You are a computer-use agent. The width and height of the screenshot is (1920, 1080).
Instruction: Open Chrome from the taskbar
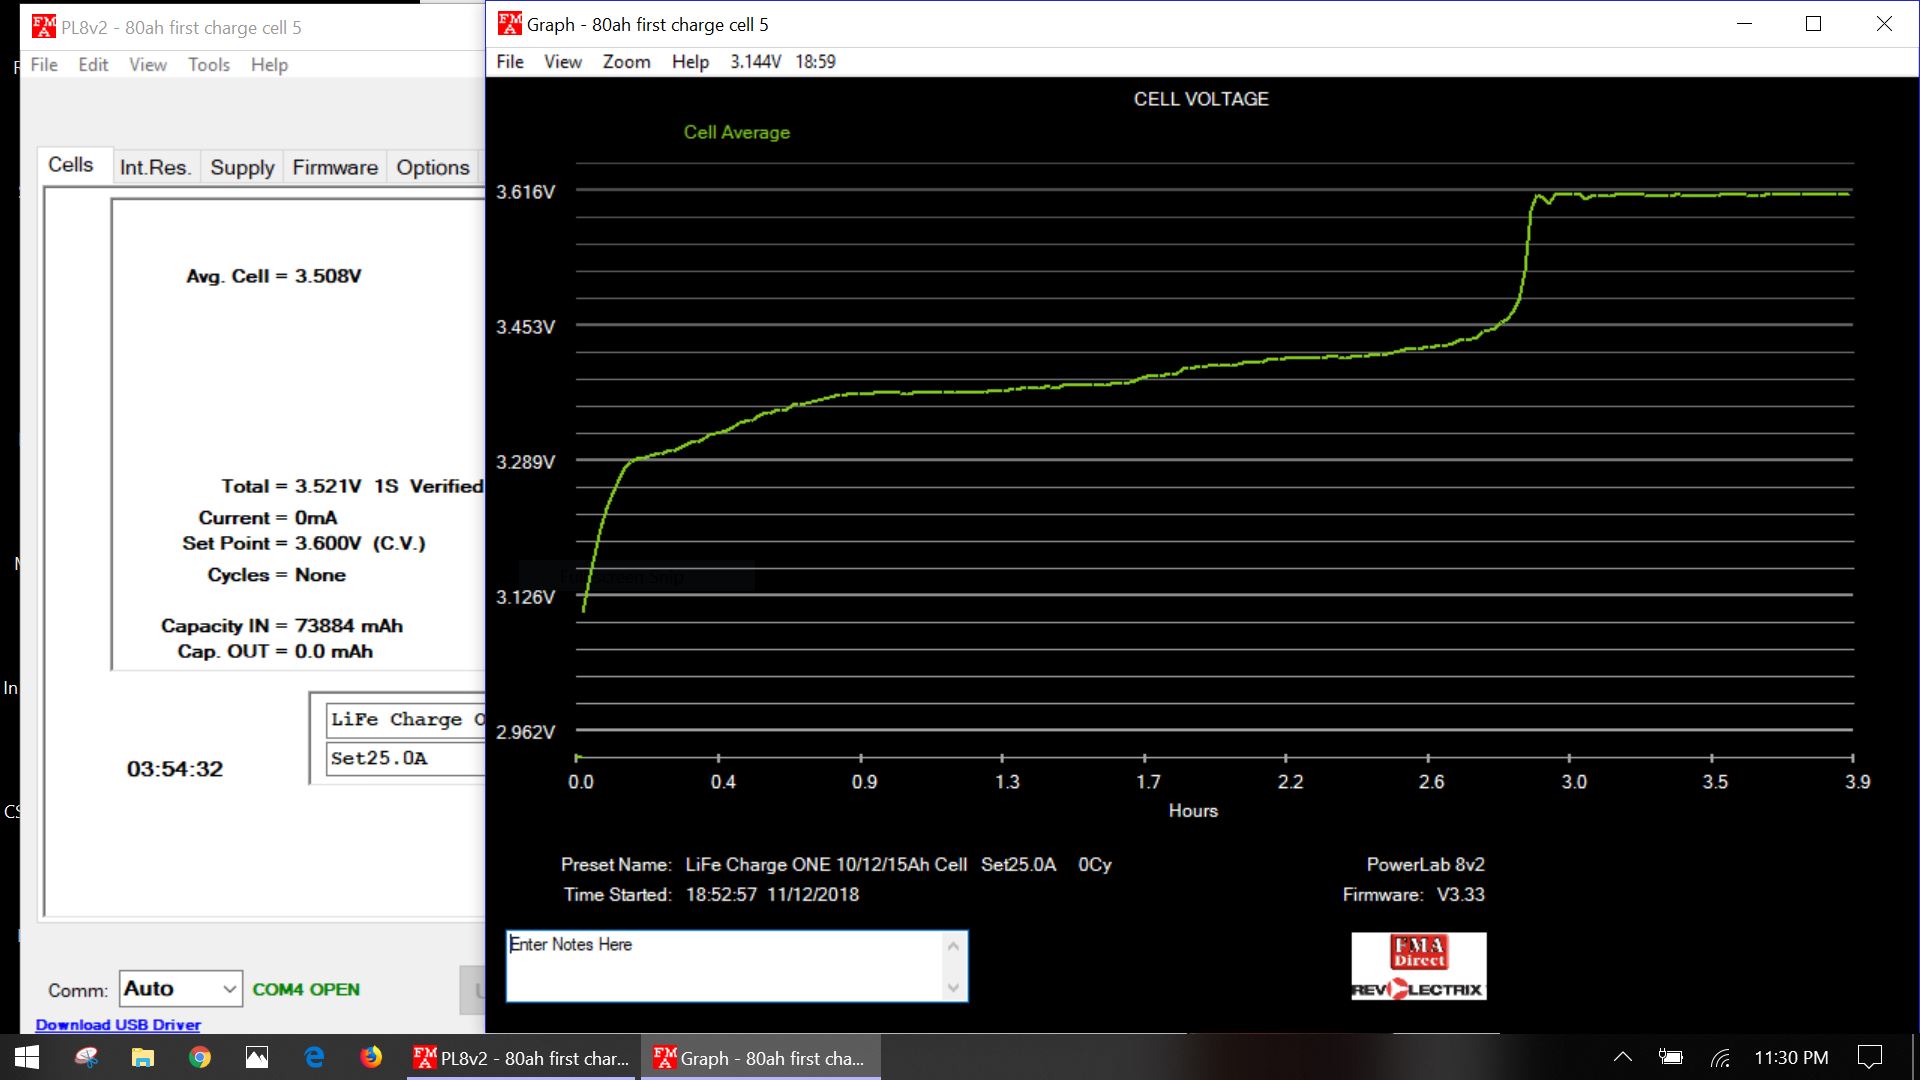(x=200, y=1058)
